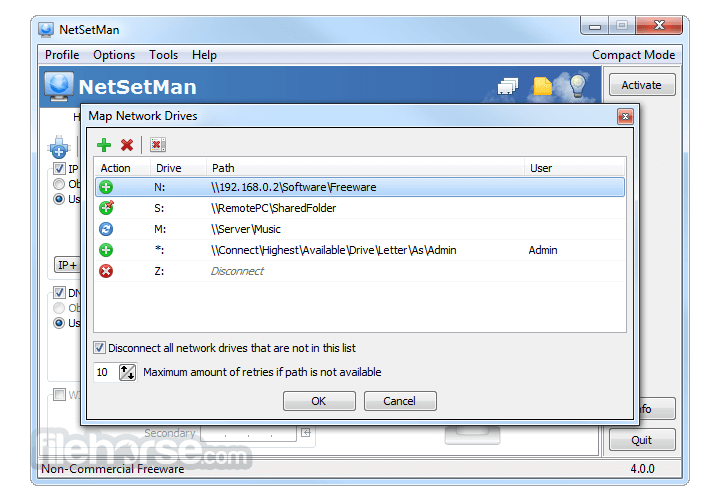Click NetSetMan title bar app icon

46,29
